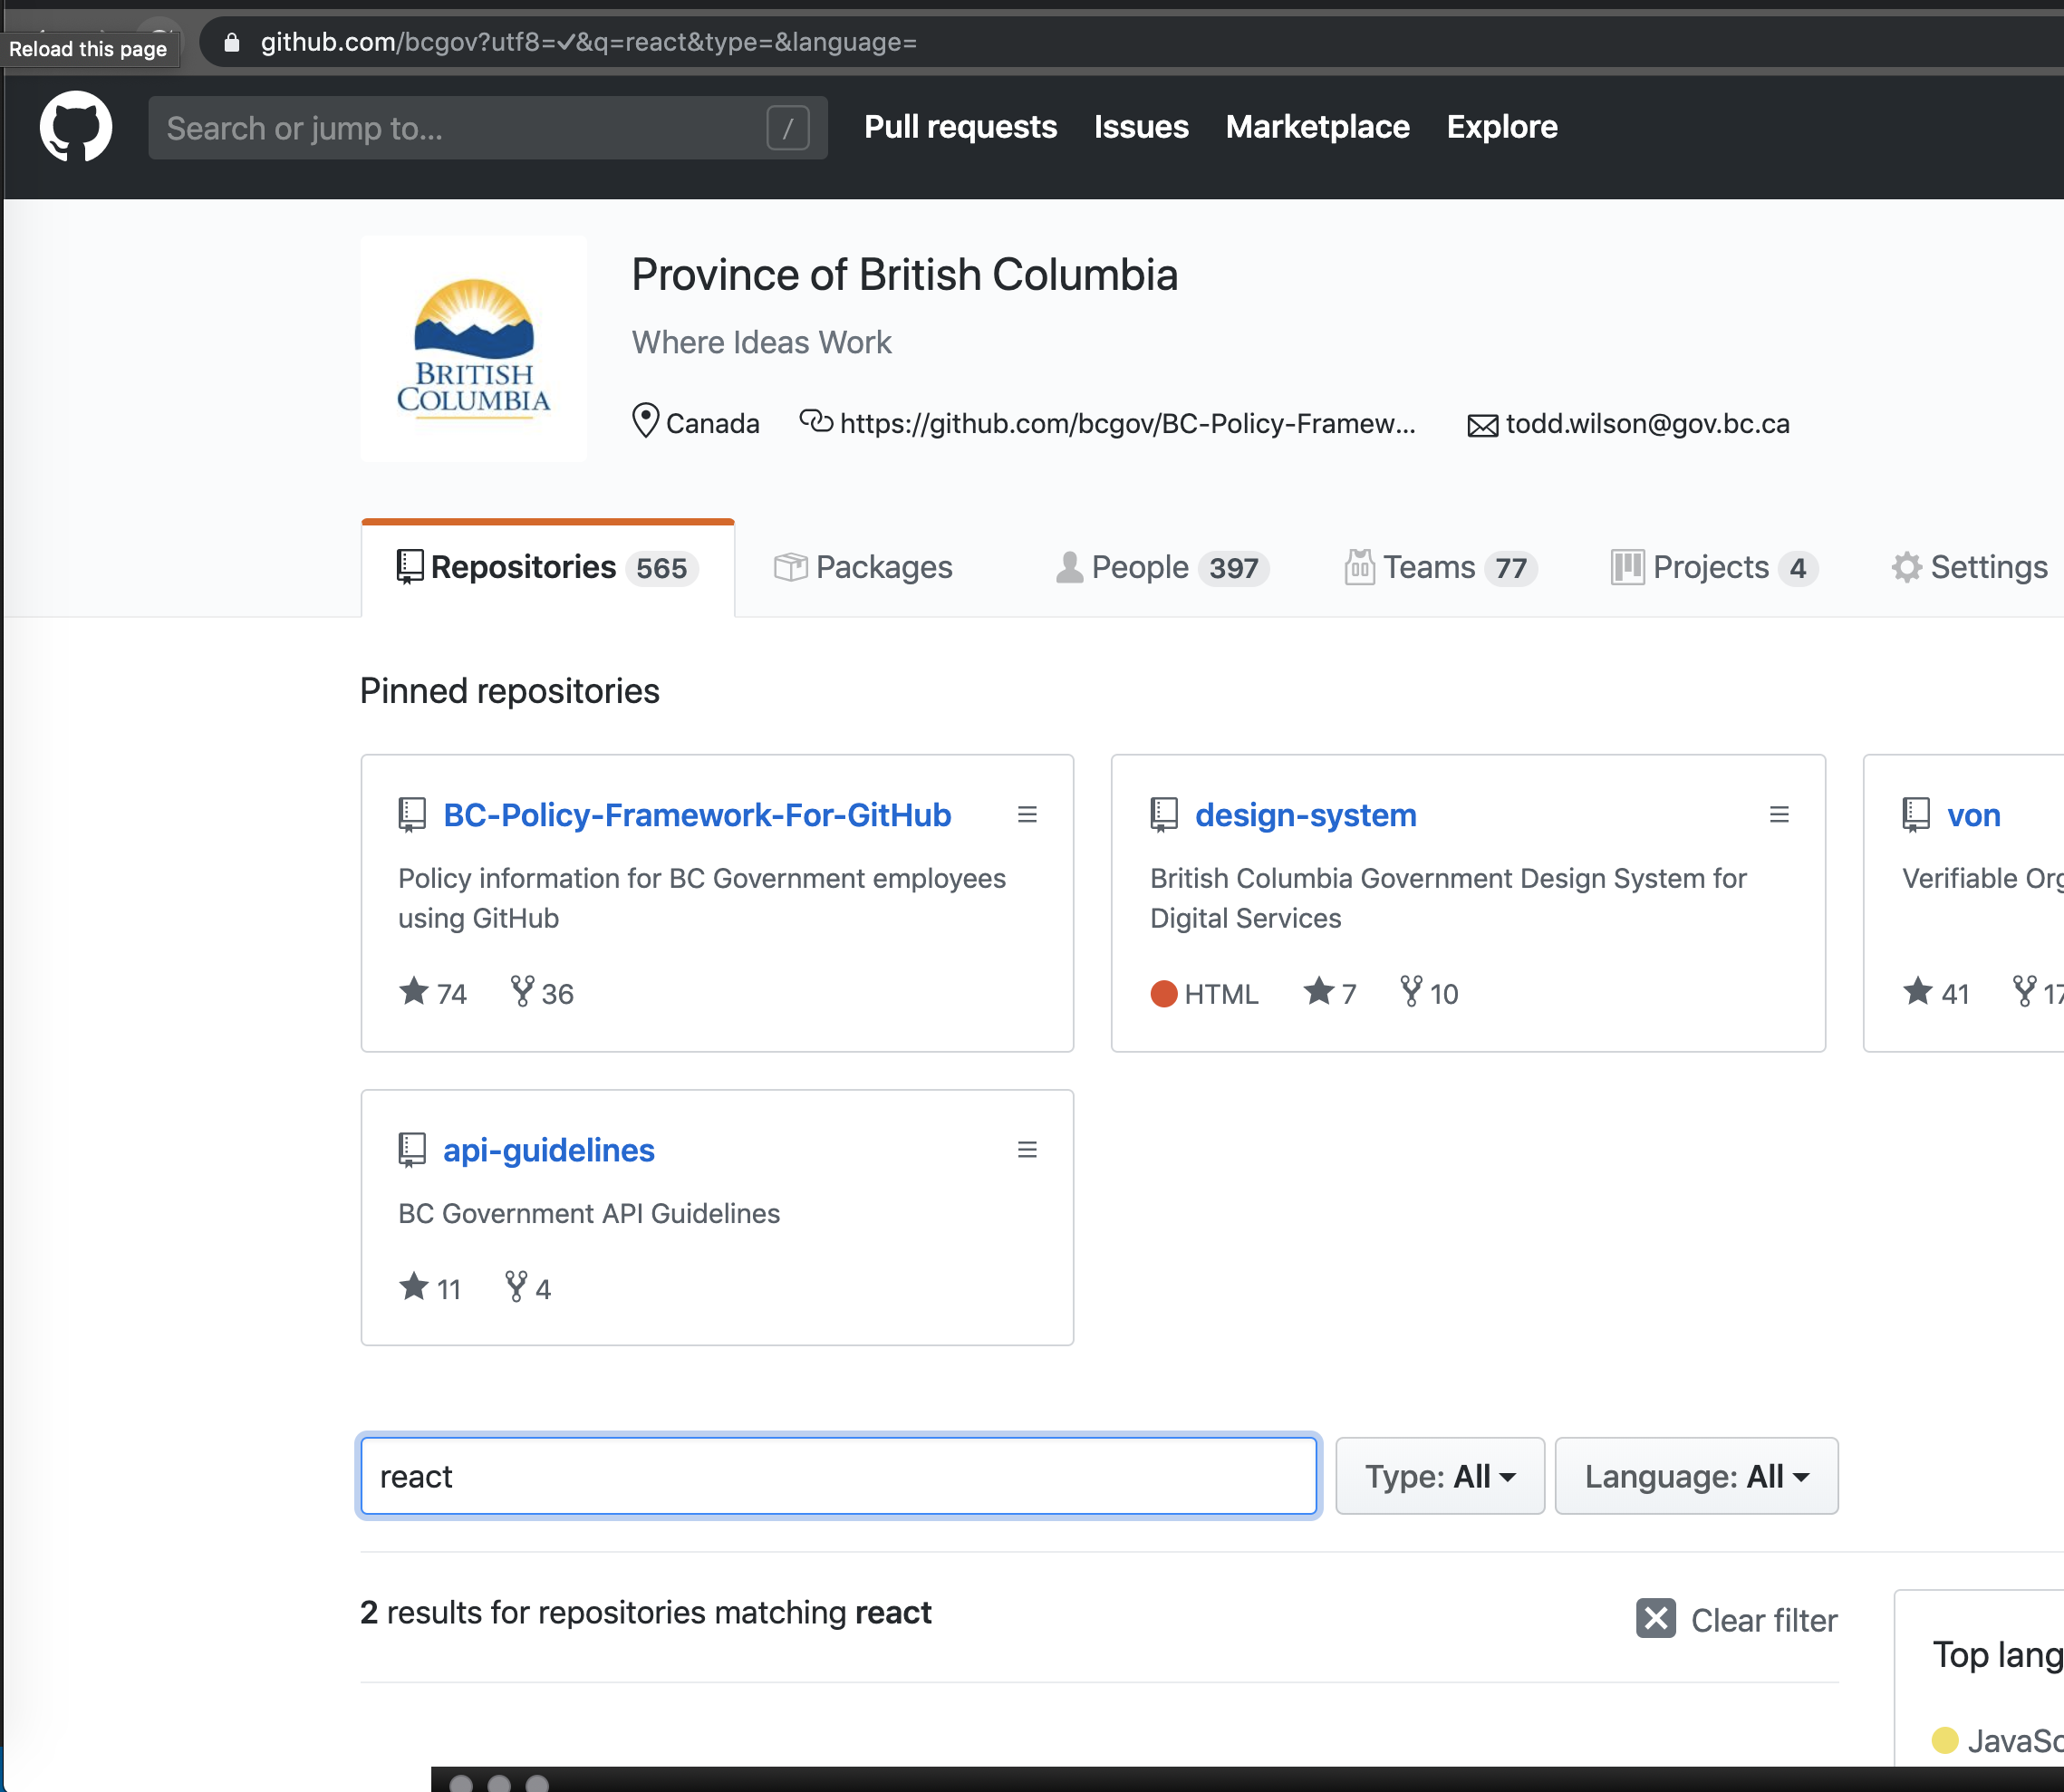This screenshot has height=1792, width=2064.
Task: Open the organization Settings tab
Action: click(x=1970, y=567)
